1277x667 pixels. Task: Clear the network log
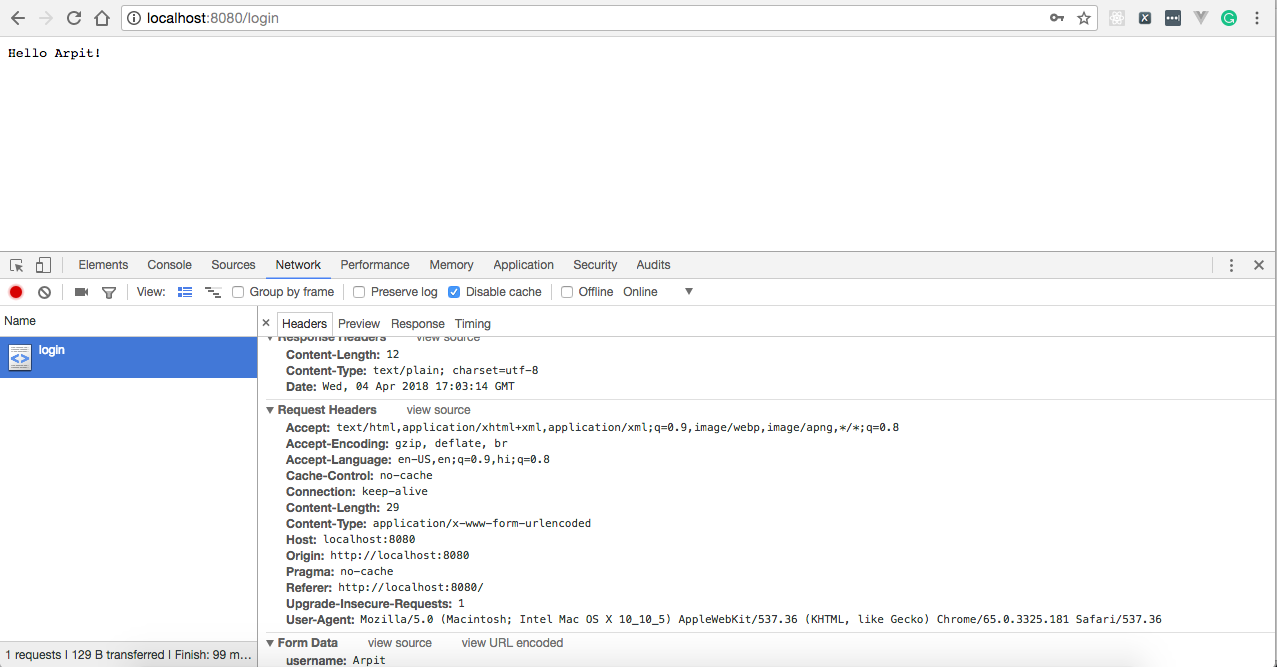click(x=44, y=292)
